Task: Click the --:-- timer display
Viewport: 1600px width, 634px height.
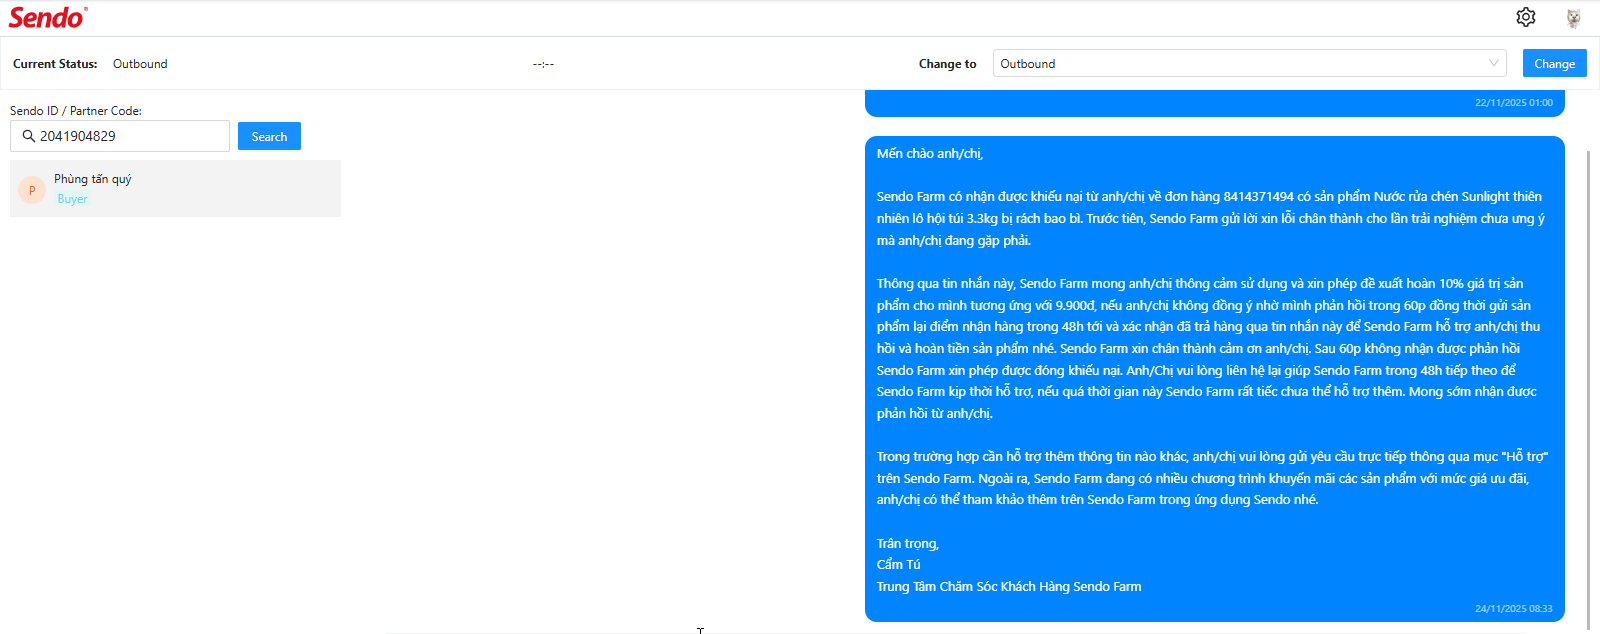Action: pyautogui.click(x=543, y=64)
